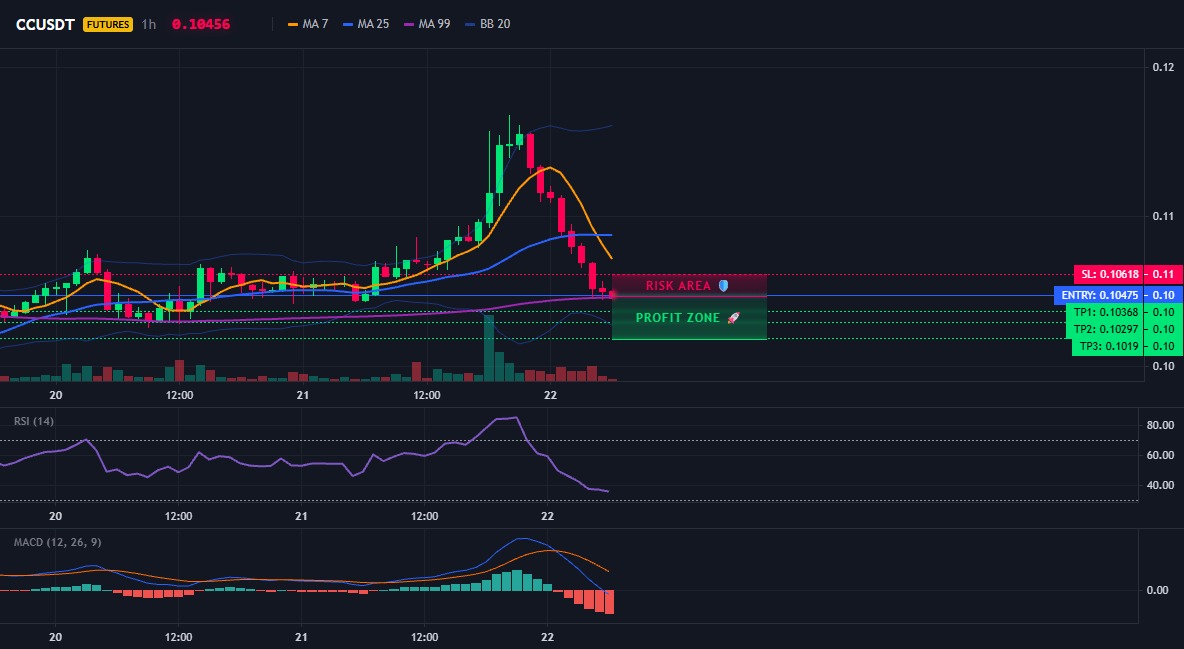
Task: Open the RSI (14) indicator label
Action: pos(34,421)
